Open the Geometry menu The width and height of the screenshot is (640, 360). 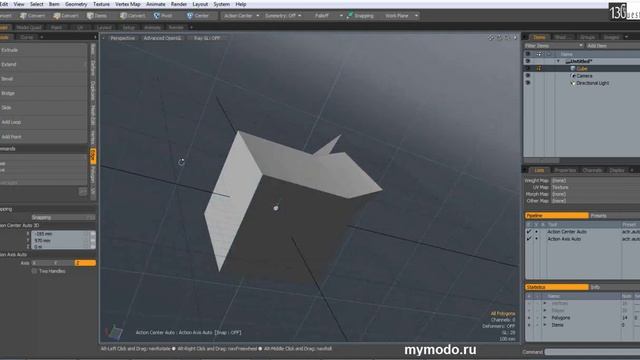(x=76, y=4)
